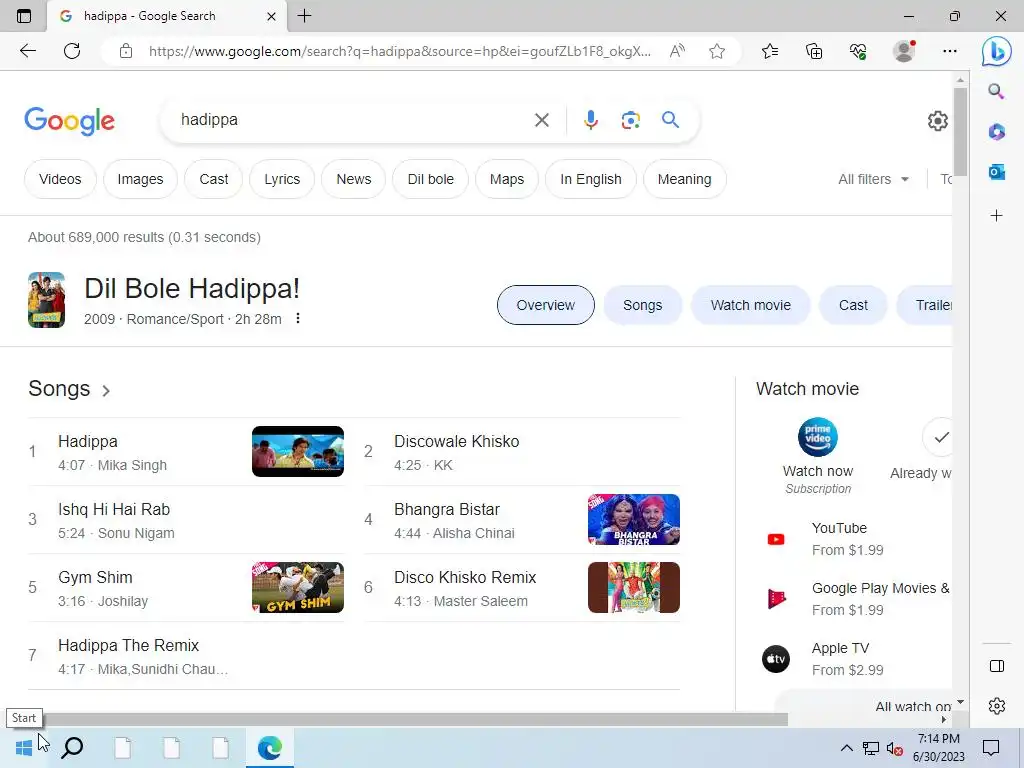Open Discowale Khisko song link

pos(522,452)
